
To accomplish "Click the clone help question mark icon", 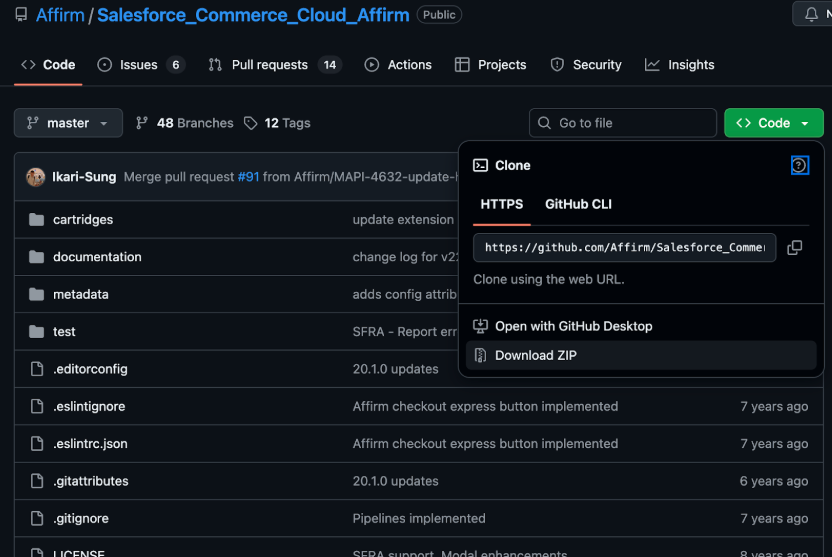I will [799, 166].
